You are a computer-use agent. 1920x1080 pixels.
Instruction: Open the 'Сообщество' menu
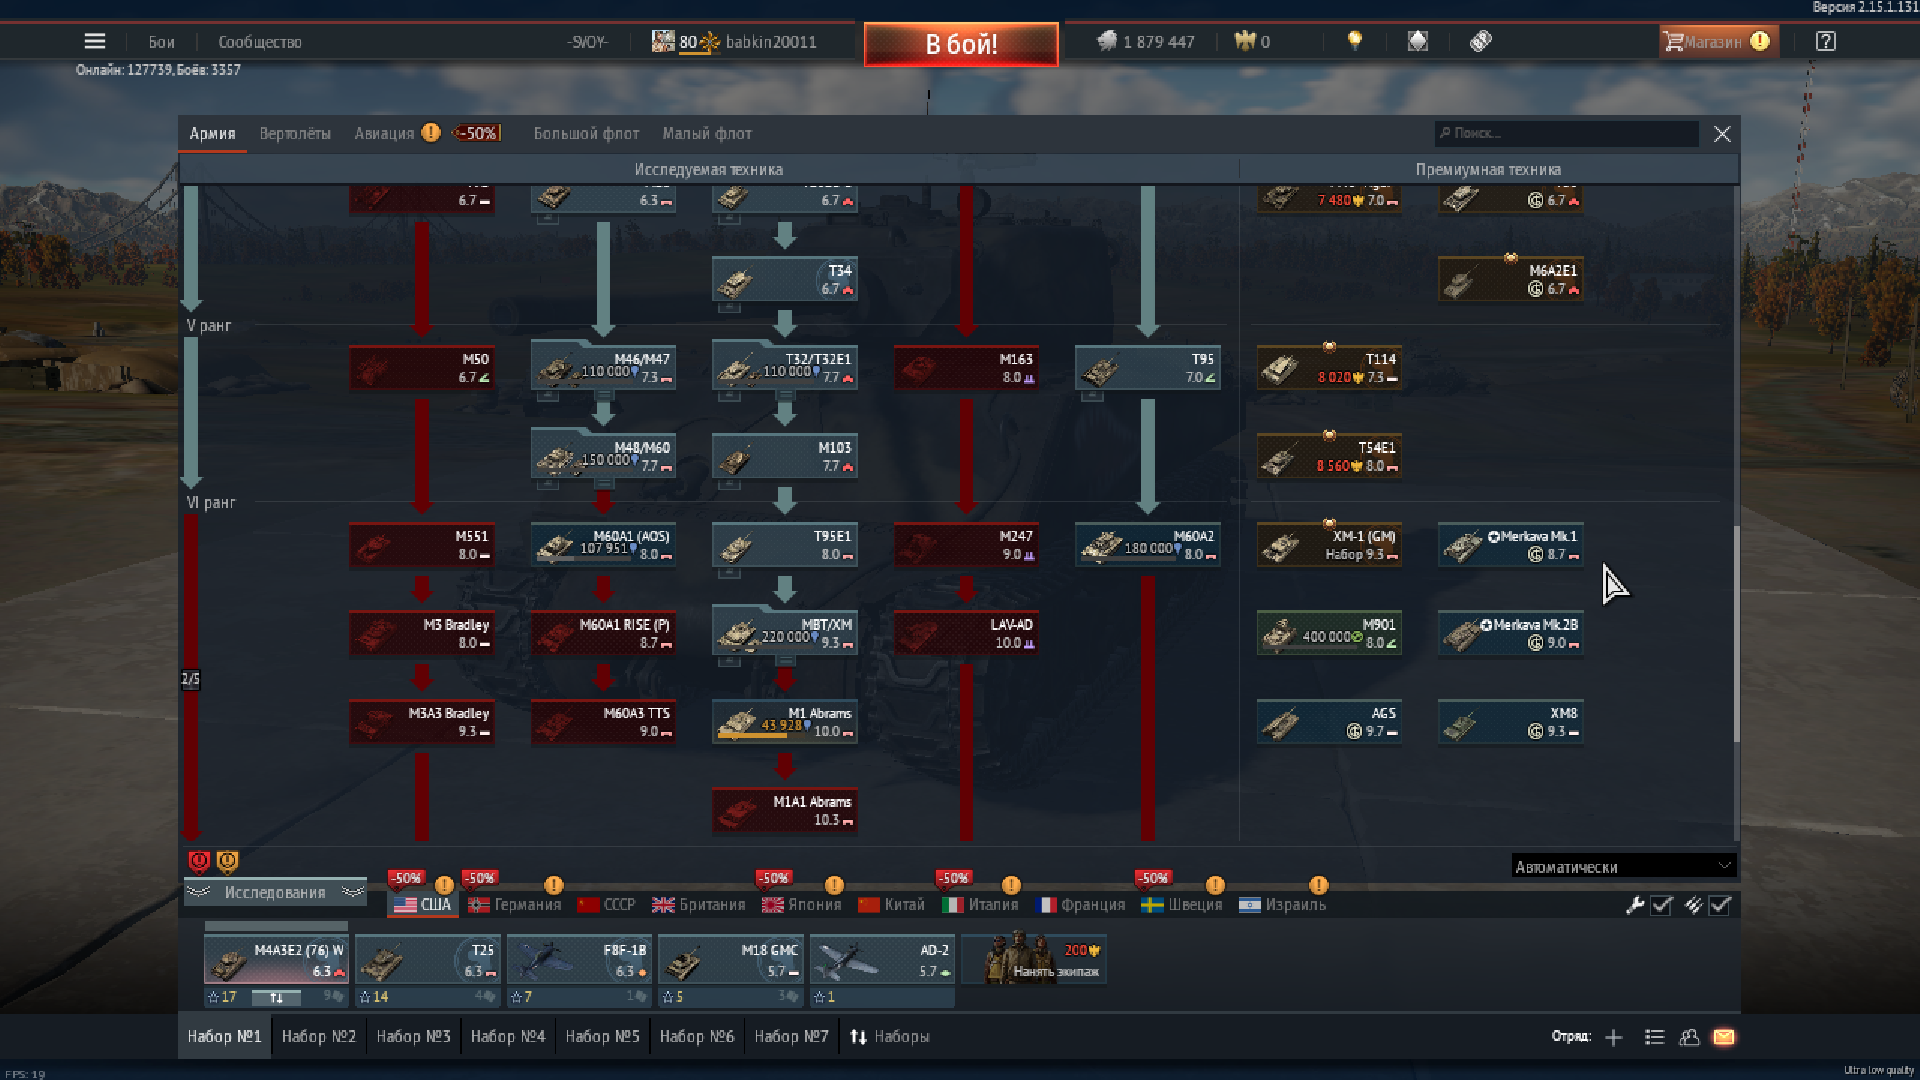coord(260,42)
